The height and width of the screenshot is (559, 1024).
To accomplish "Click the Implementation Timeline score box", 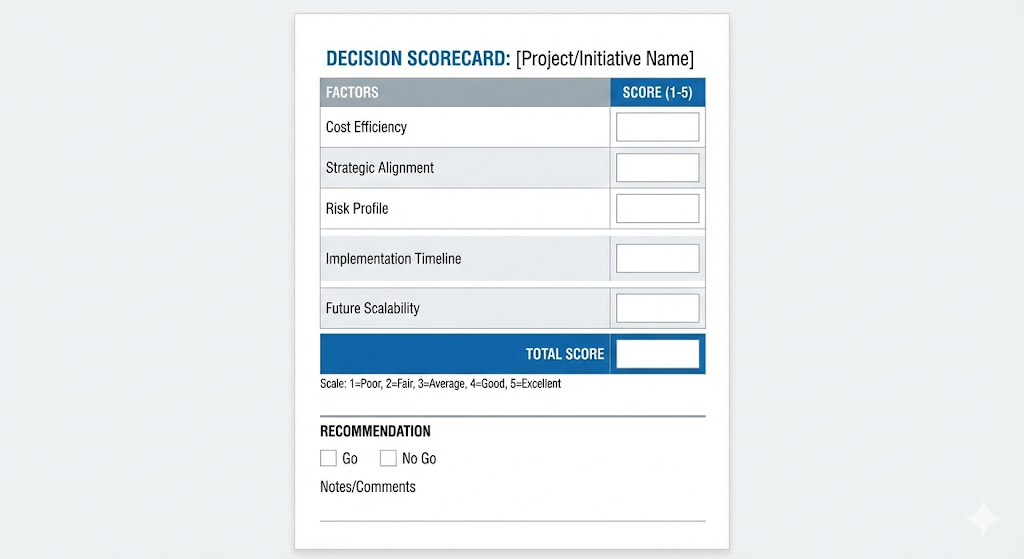I will pyautogui.click(x=657, y=258).
